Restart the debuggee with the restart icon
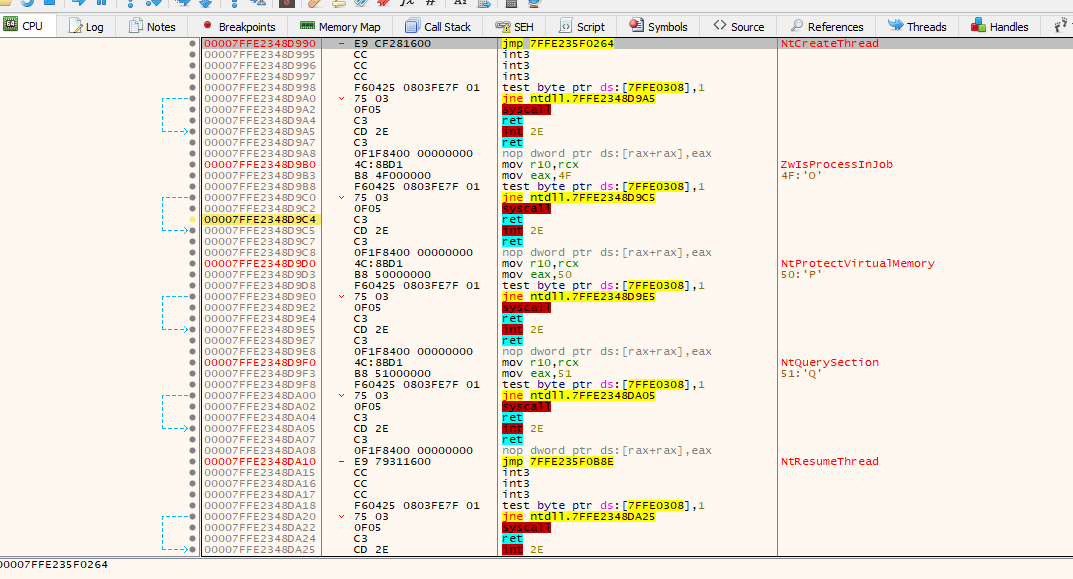Screen dimensions: 1073x579 pyautogui.click(x=26, y=6)
